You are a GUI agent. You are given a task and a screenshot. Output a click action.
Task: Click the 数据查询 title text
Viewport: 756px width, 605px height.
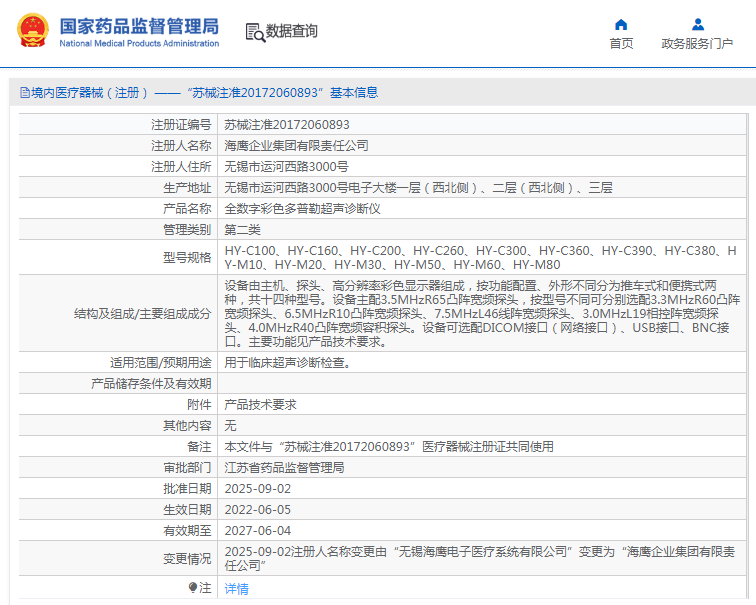click(292, 31)
